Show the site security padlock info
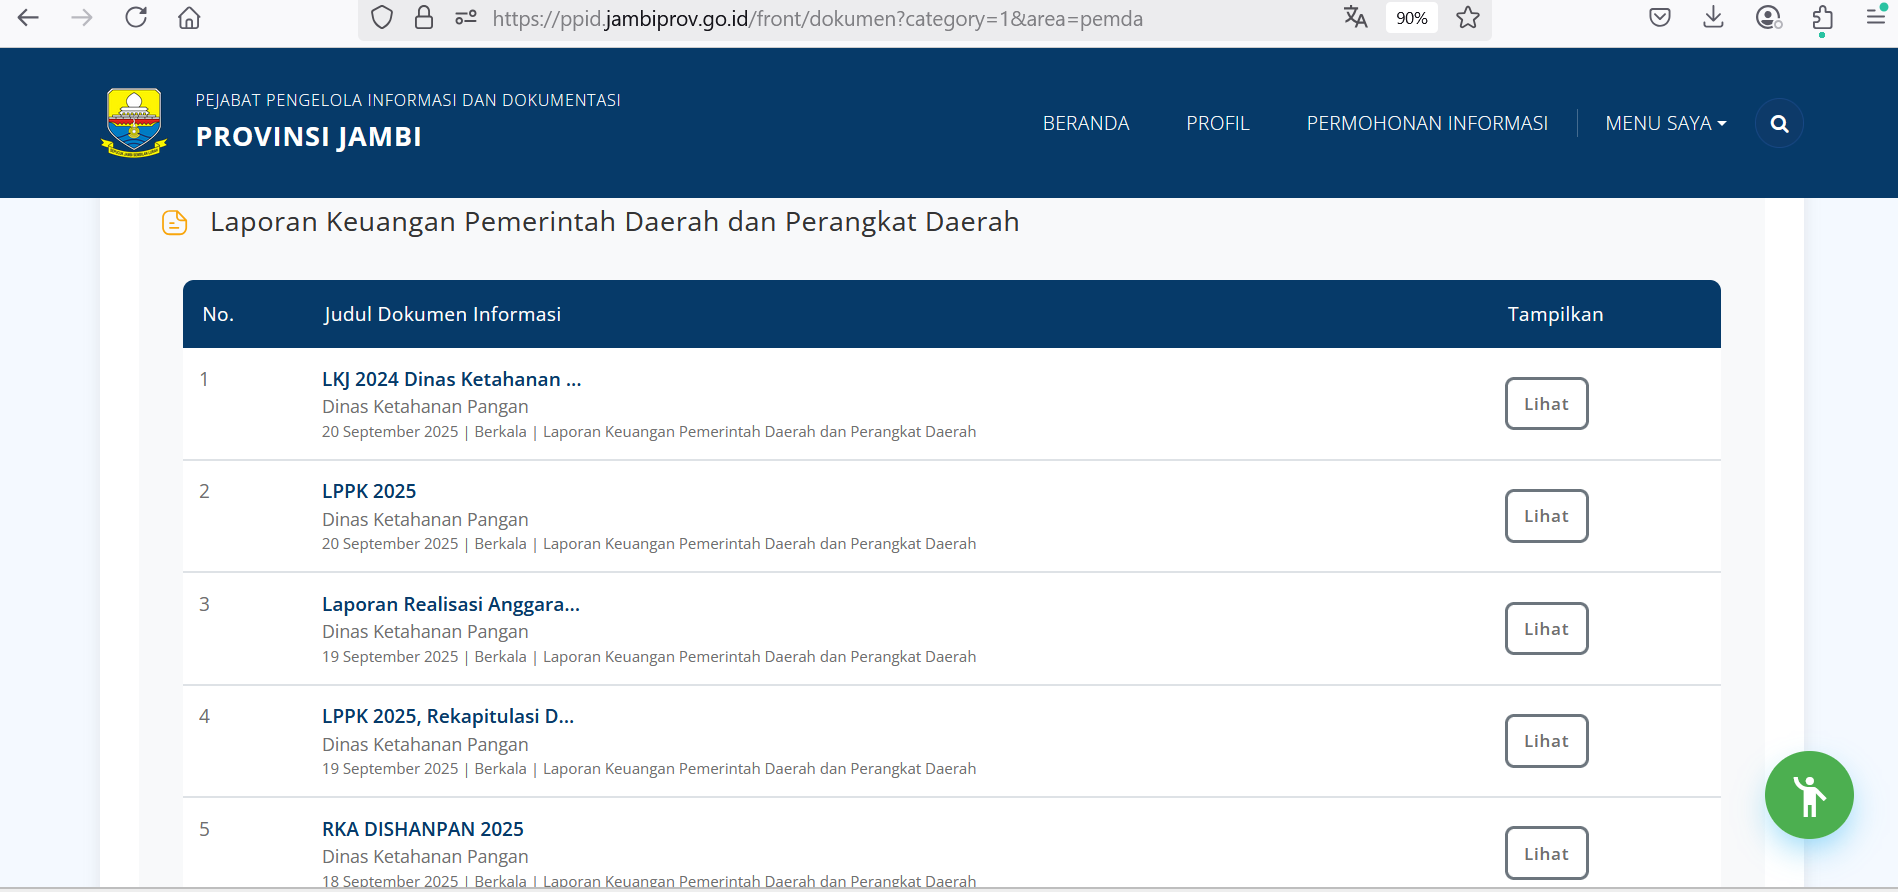This screenshot has height=892, width=1898. [424, 18]
